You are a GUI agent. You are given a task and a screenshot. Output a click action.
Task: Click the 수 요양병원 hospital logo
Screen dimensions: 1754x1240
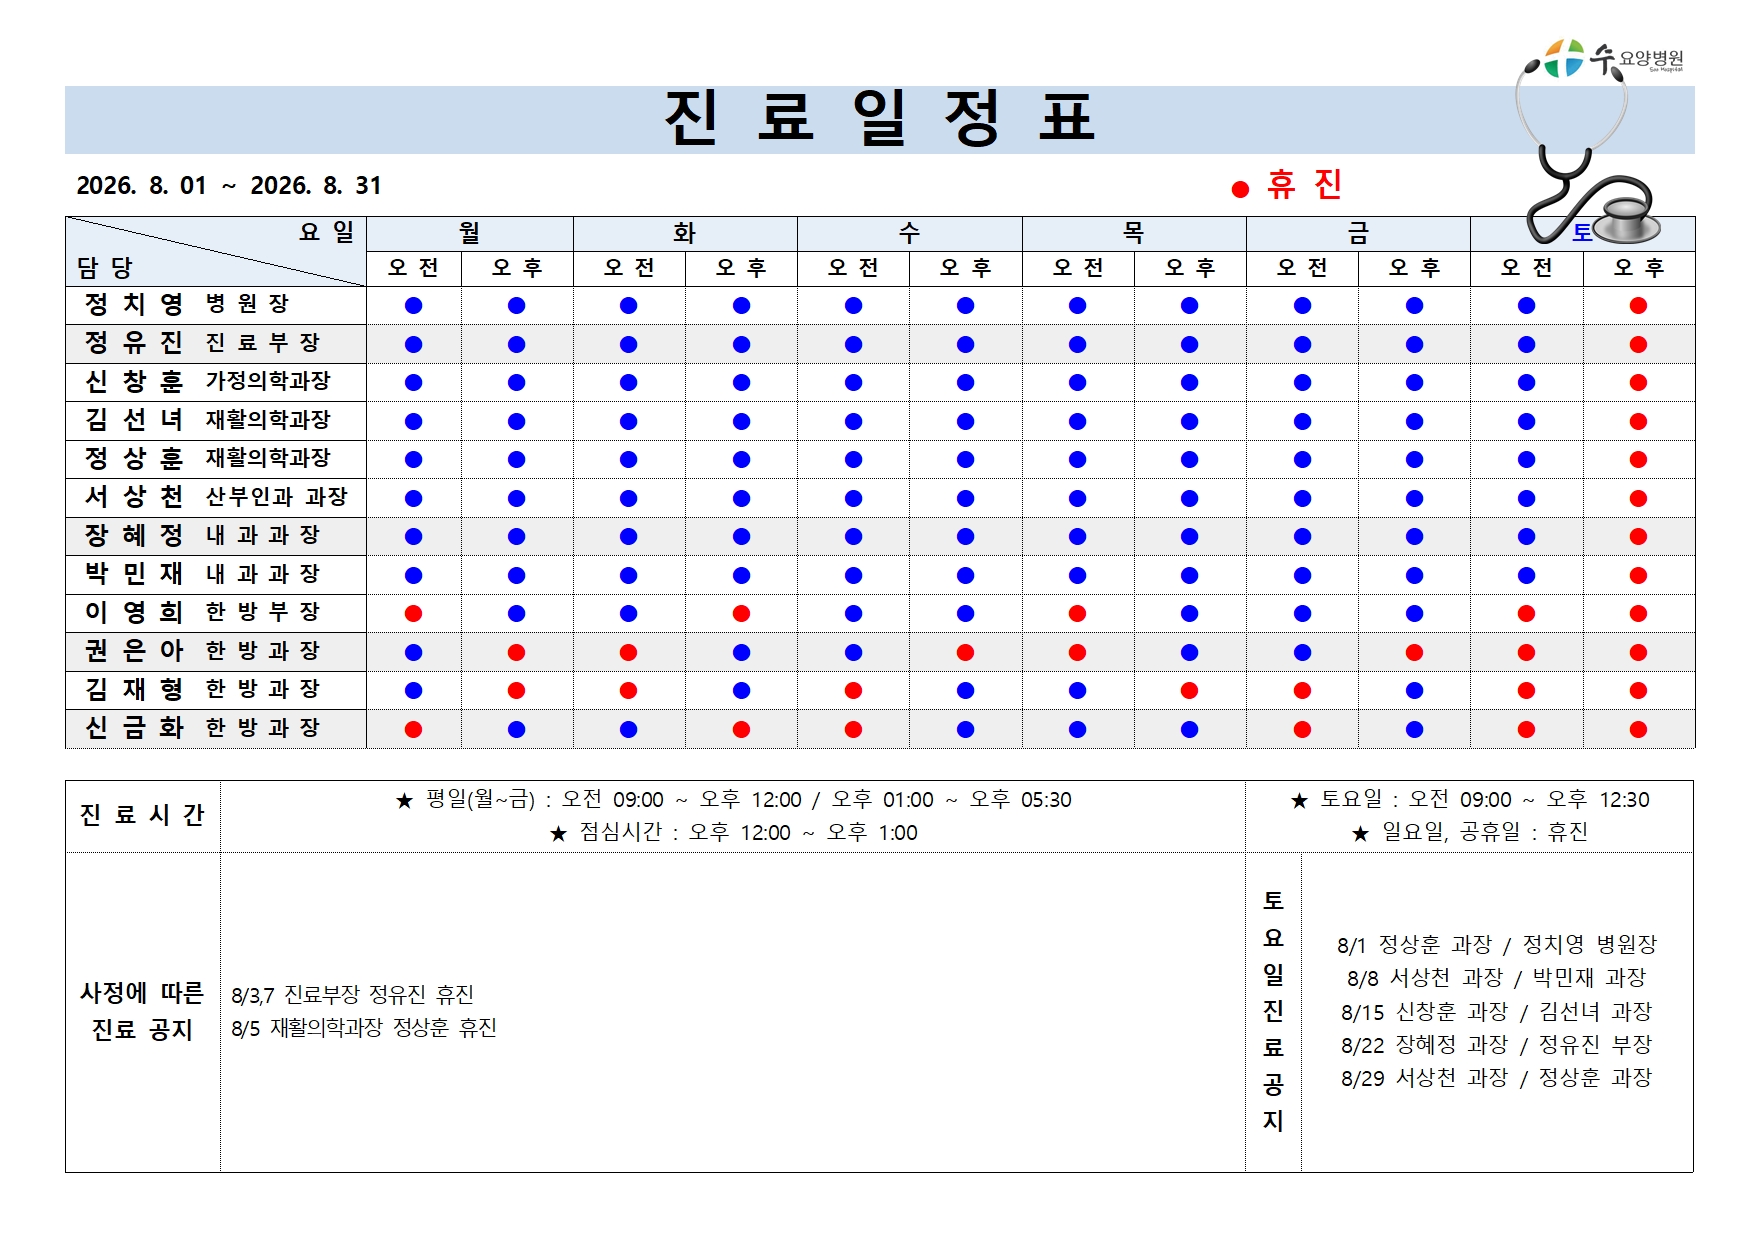pos(1612,58)
